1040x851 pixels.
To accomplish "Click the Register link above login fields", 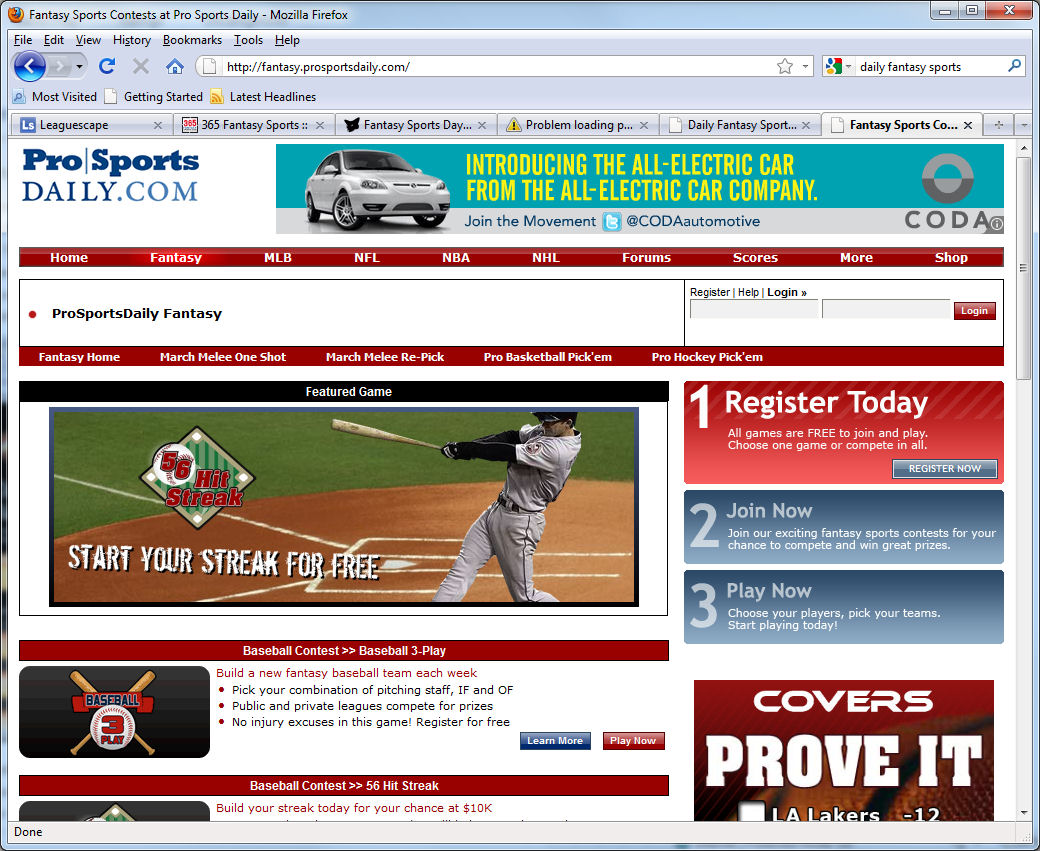I will [x=710, y=293].
